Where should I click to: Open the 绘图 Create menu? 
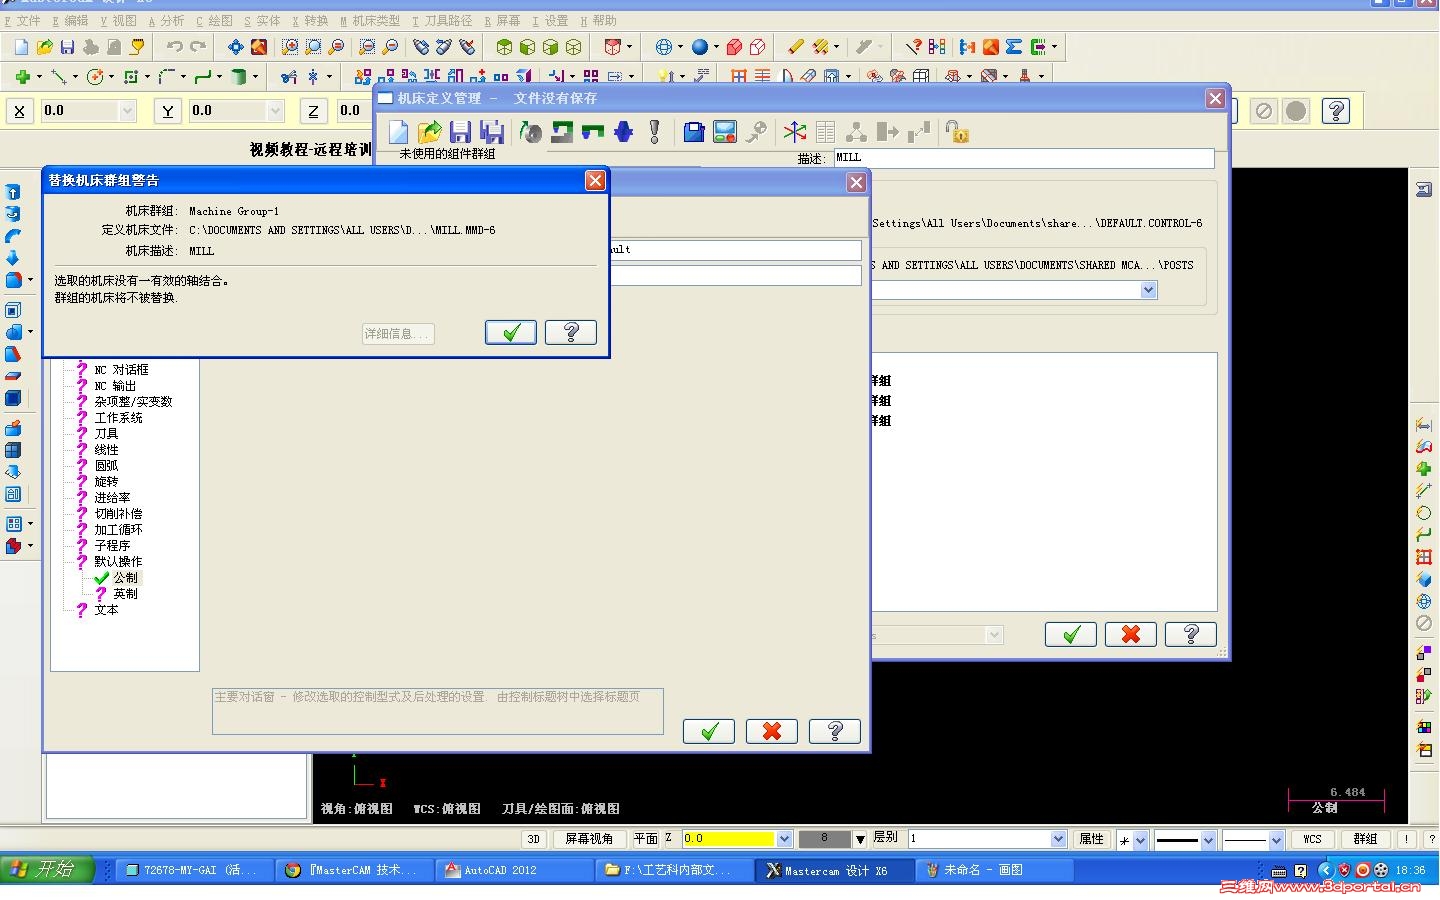coord(215,20)
